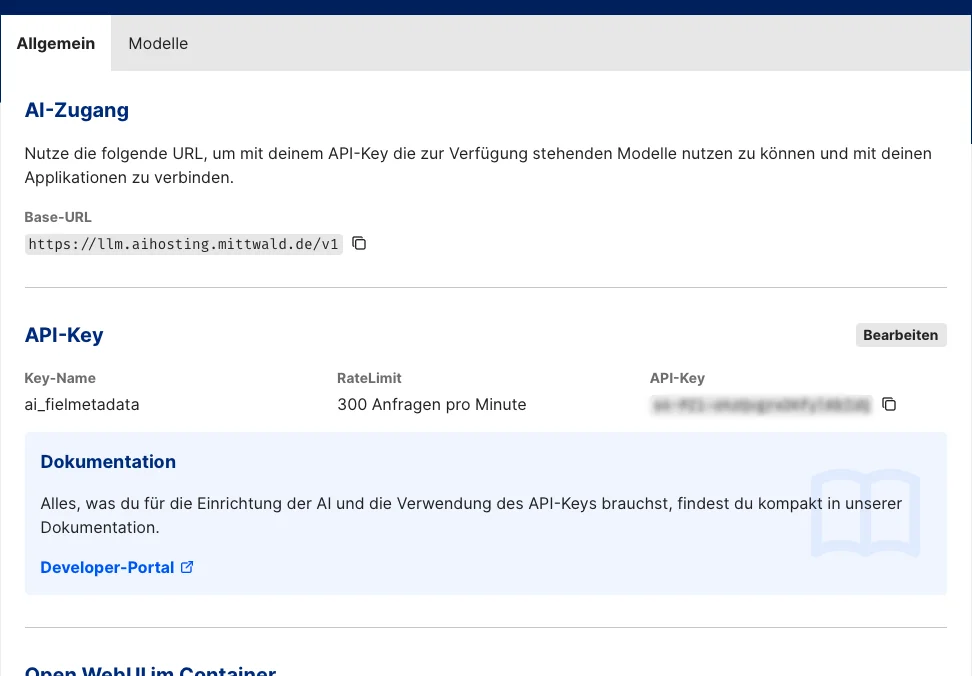Click the RateLimit value of 300 Anfragen

tap(431, 404)
